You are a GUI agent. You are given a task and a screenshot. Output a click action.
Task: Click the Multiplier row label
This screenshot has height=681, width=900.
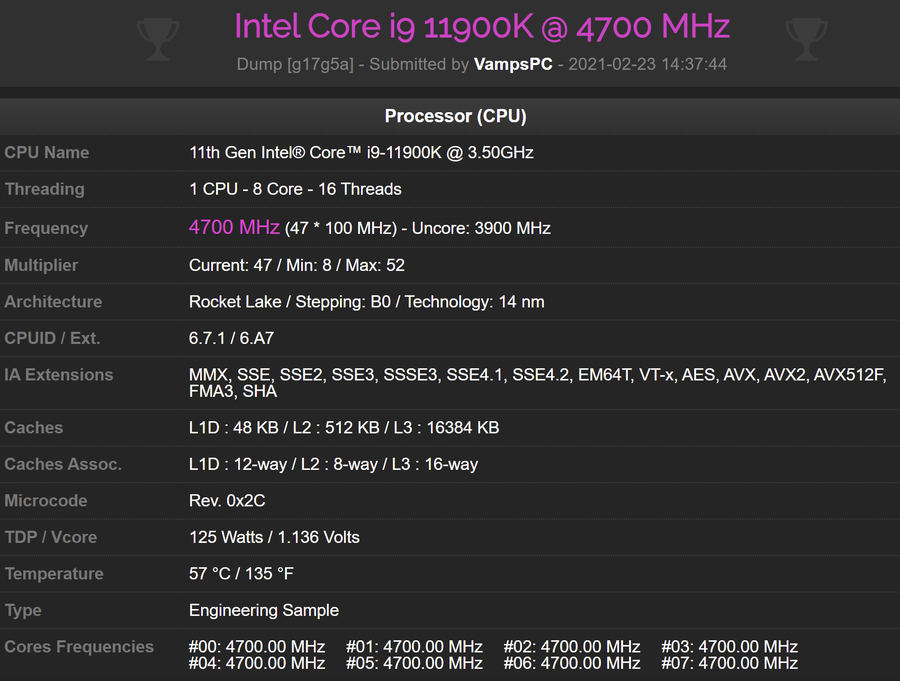click(x=41, y=265)
